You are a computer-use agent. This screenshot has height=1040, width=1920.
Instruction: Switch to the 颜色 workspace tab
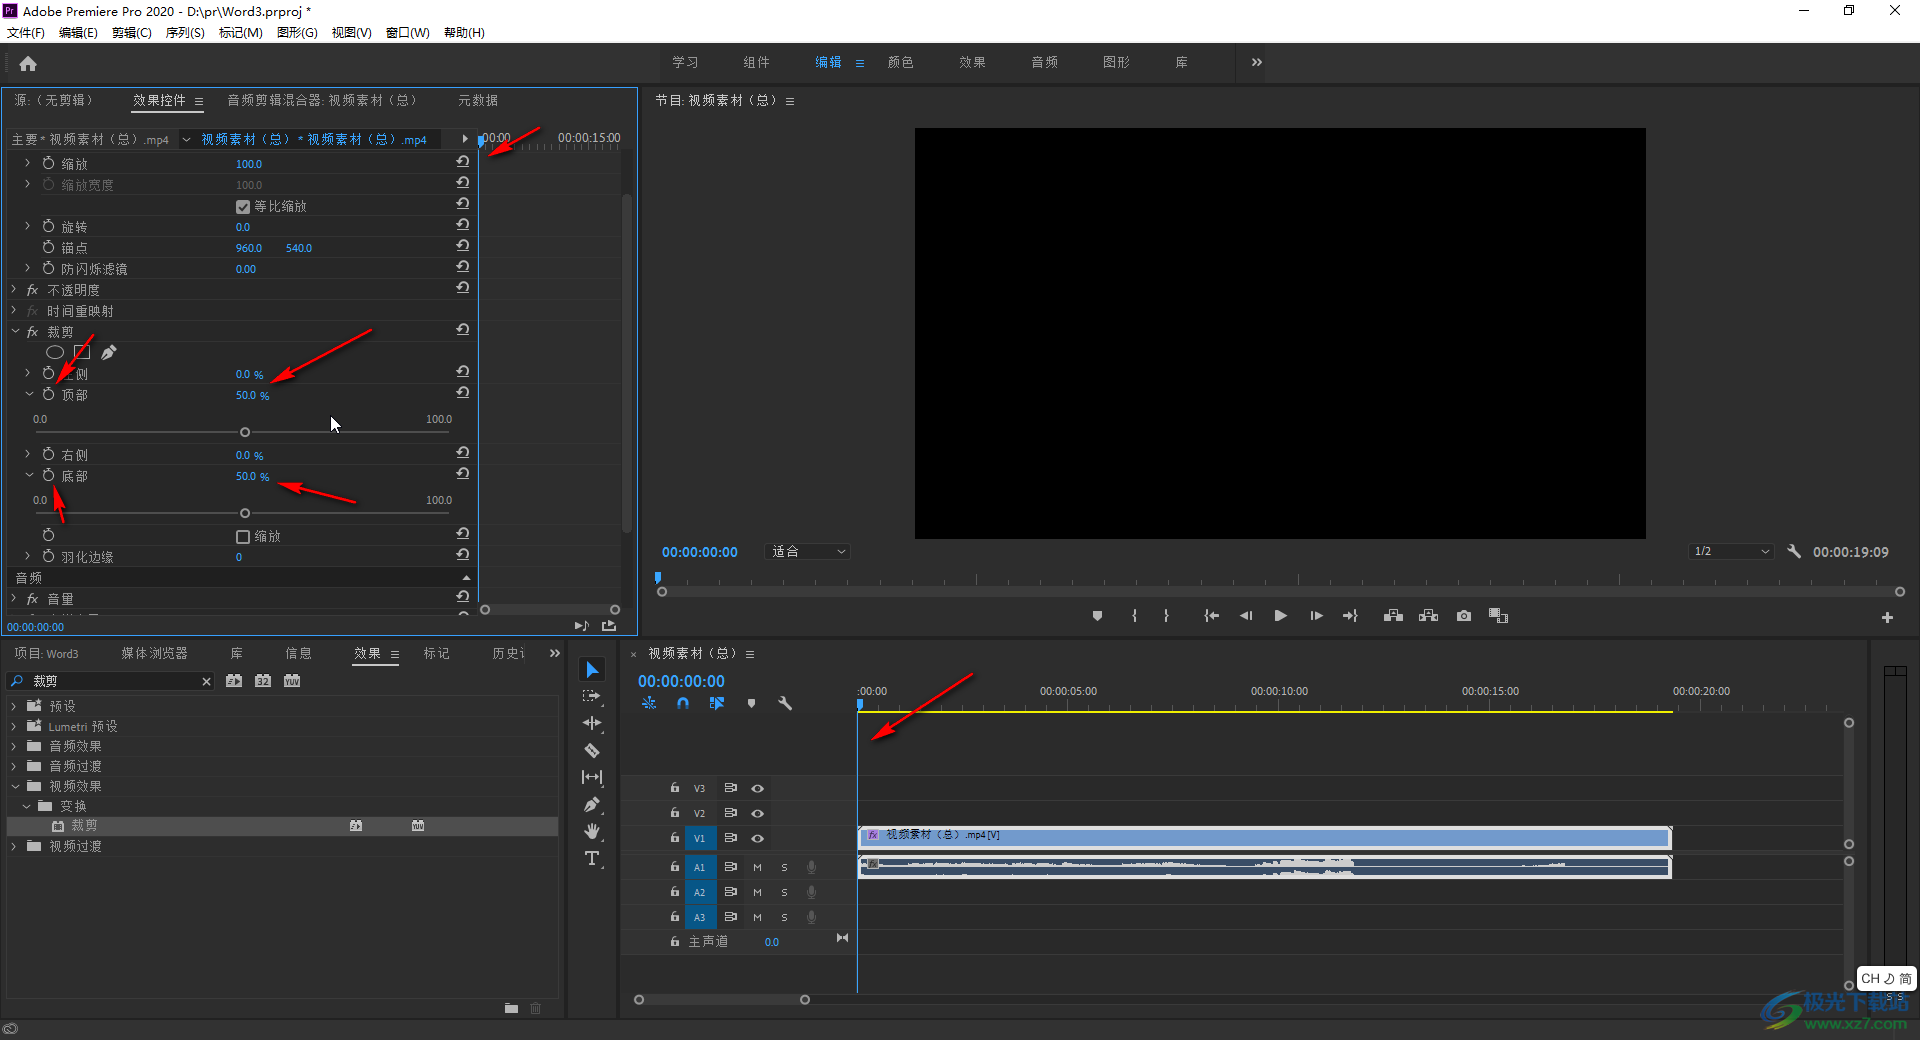[900, 62]
